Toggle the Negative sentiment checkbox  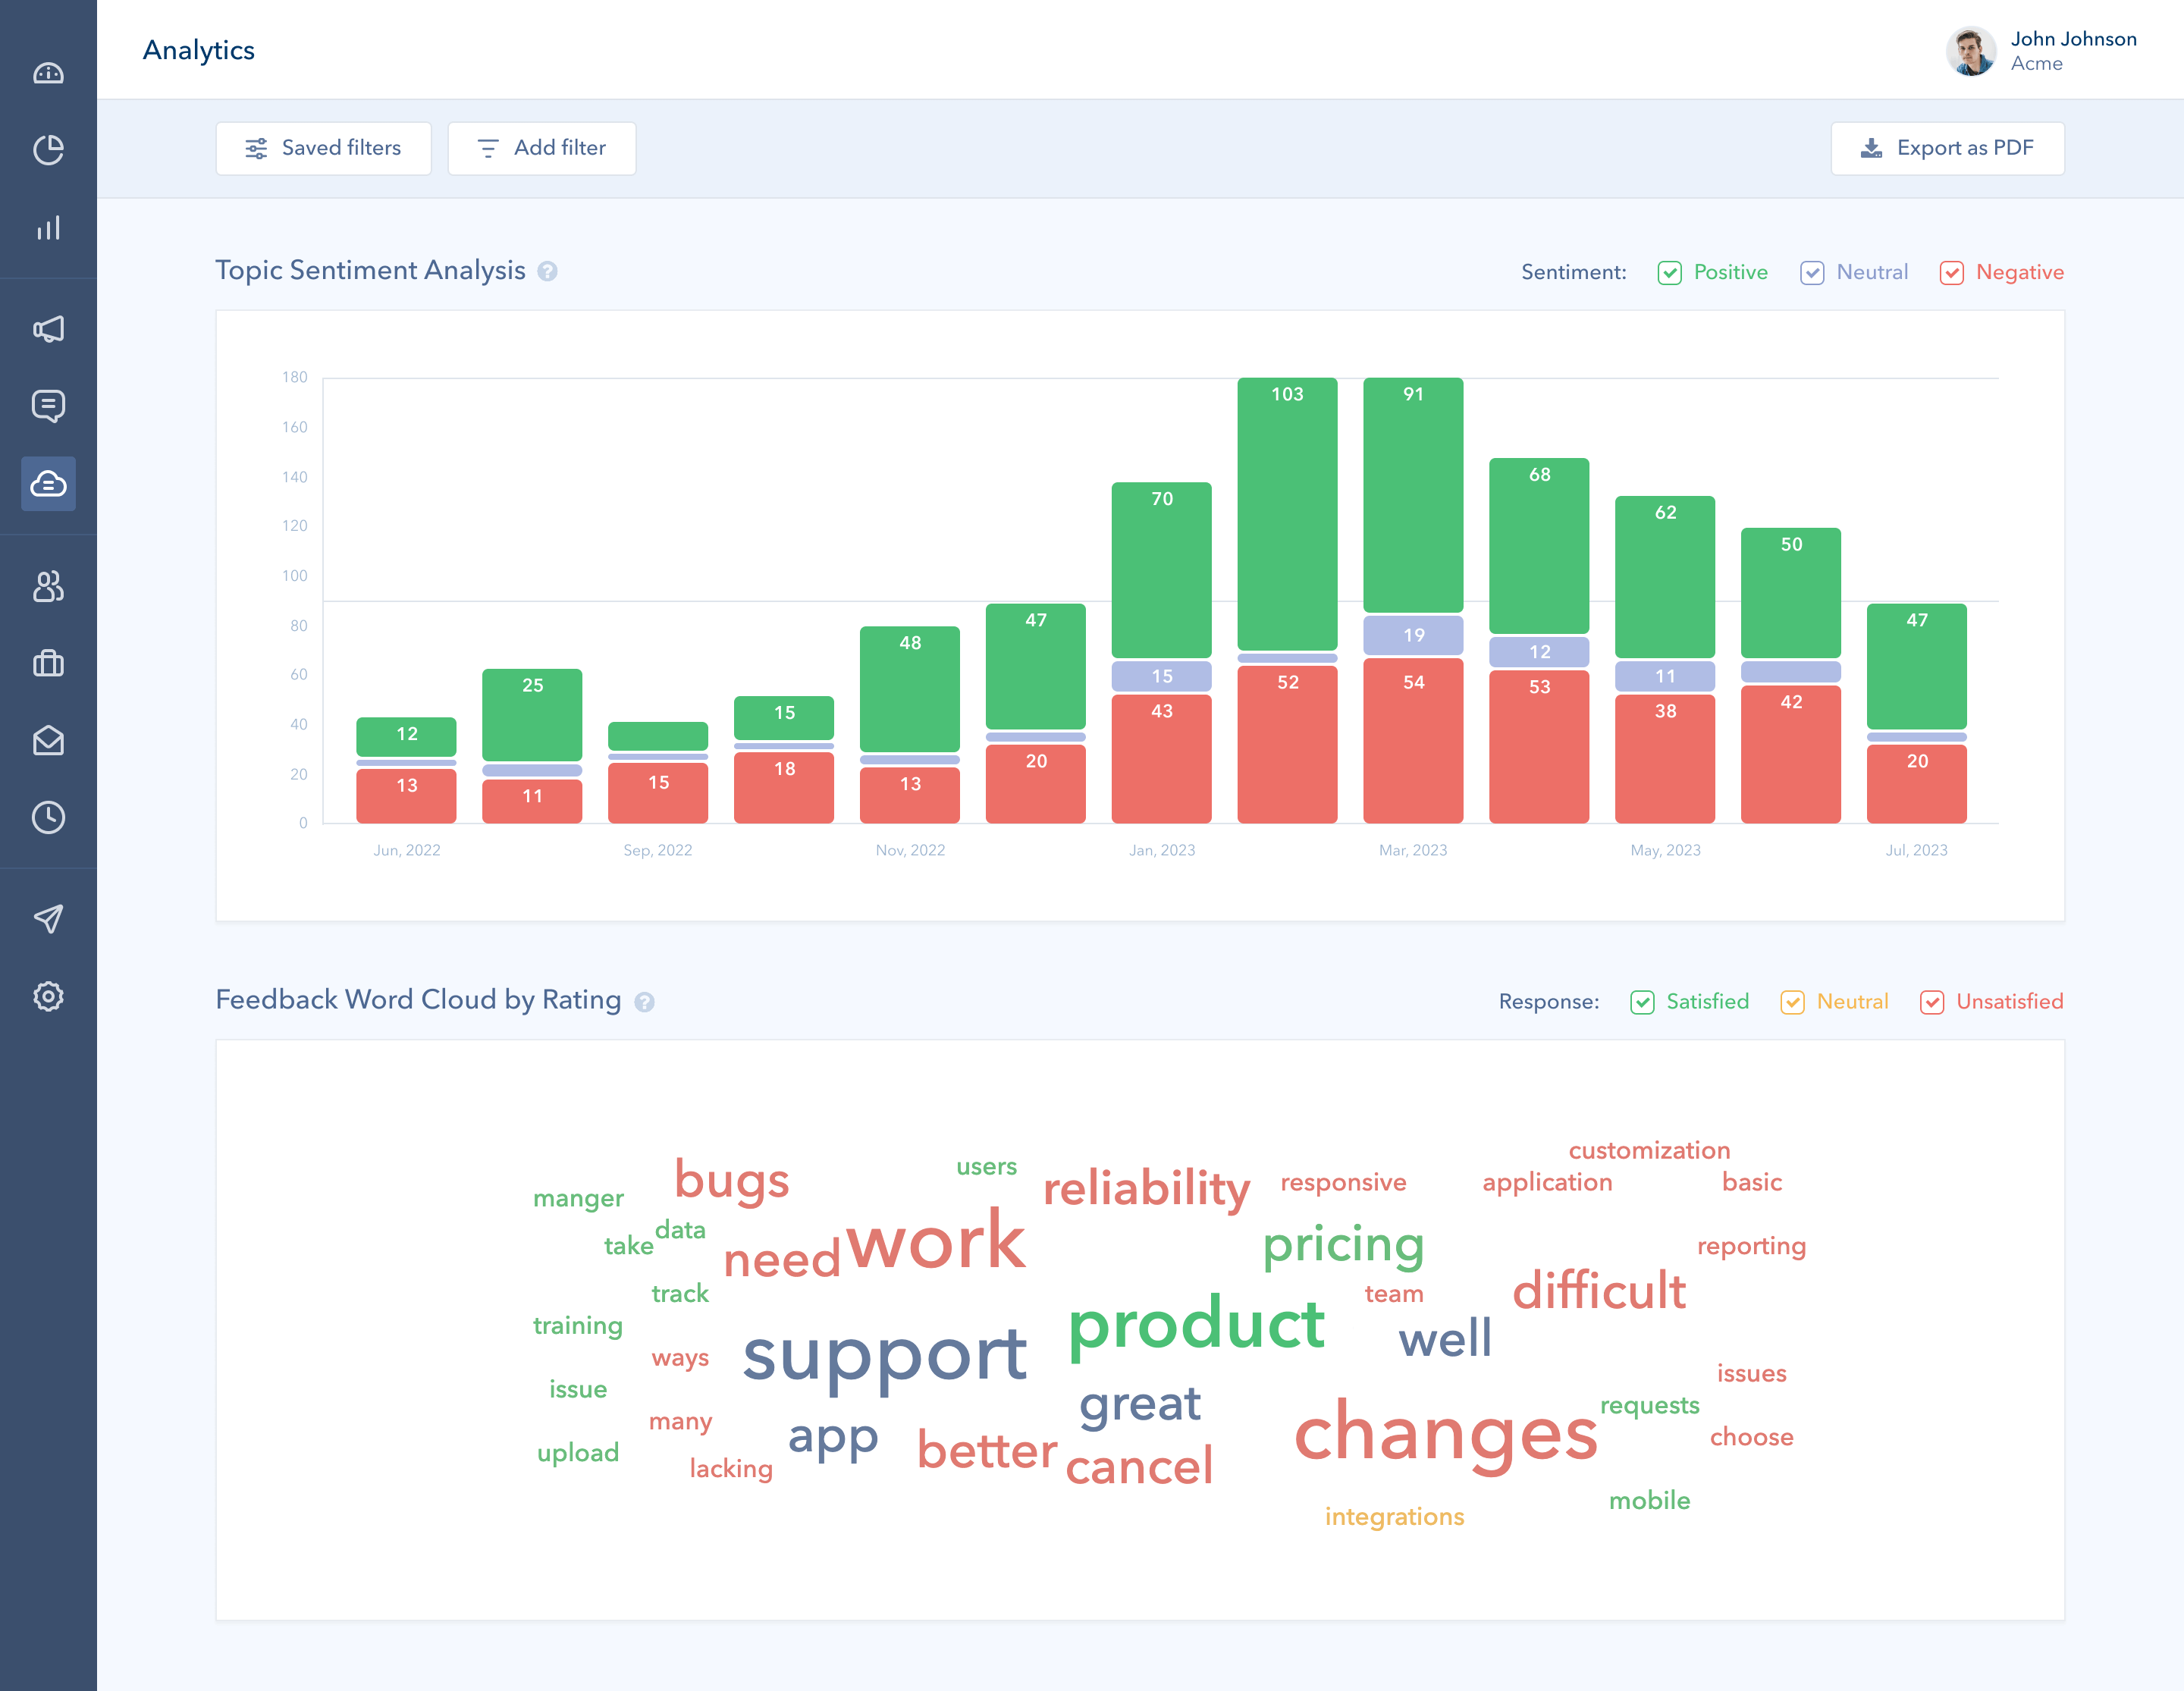[x=1951, y=273]
